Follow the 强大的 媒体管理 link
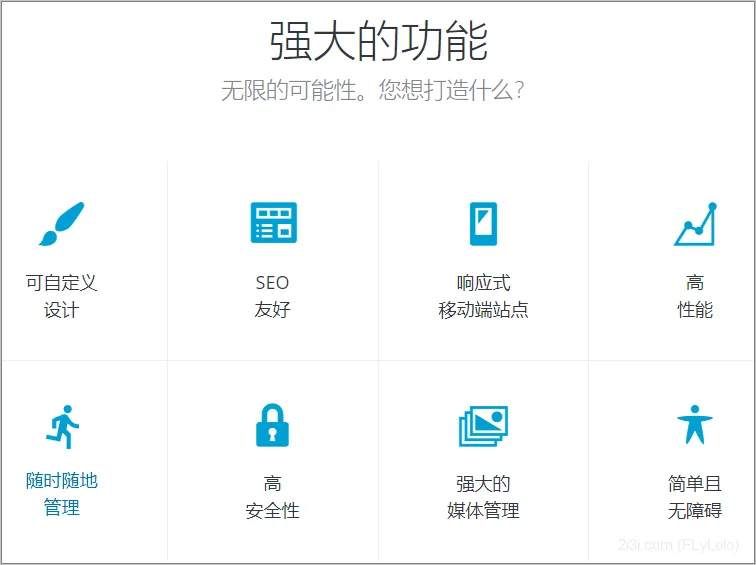This screenshot has width=756, height=565. click(483, 497)
